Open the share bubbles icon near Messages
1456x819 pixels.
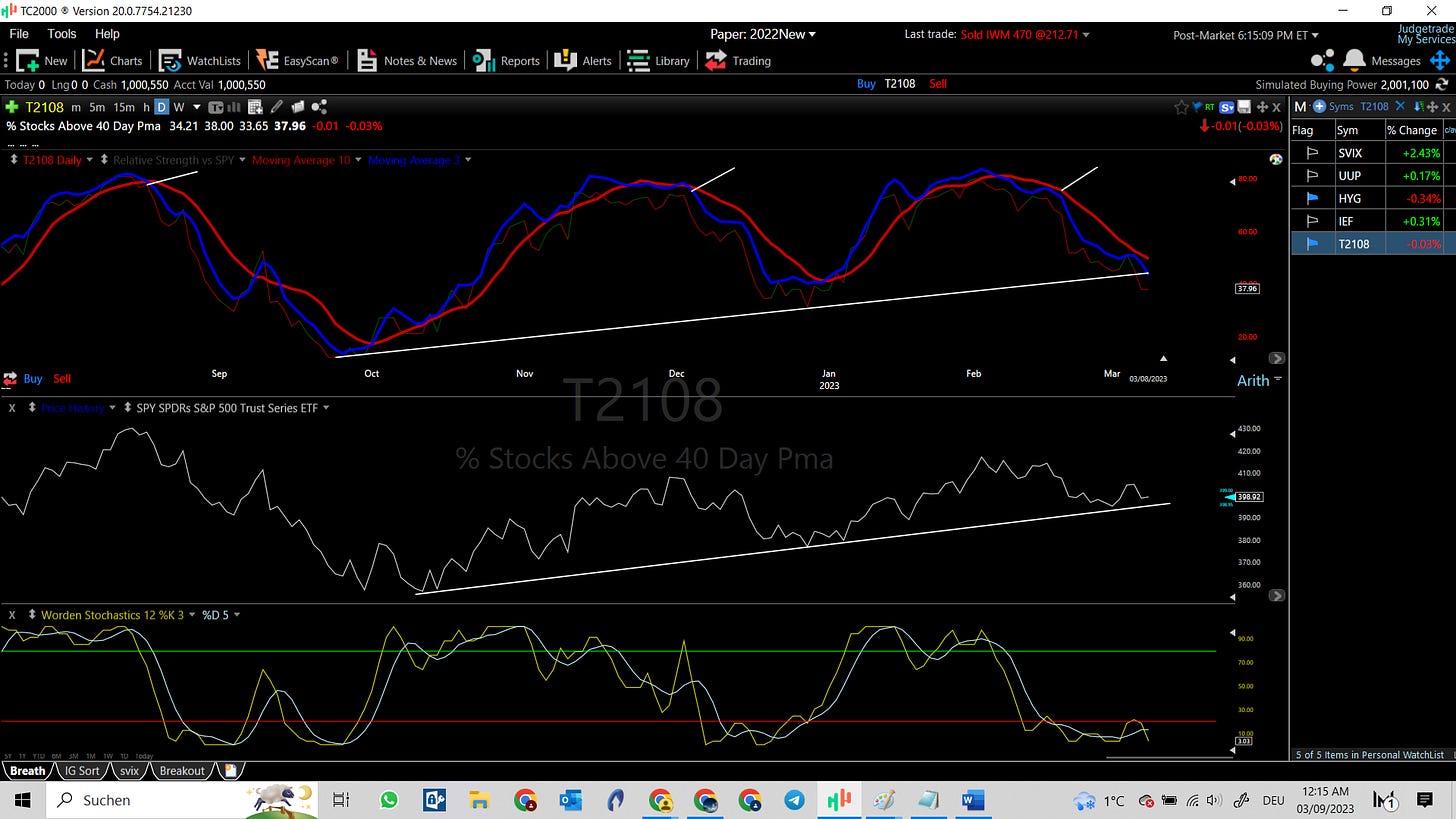pyautogui.click(x=1323, y=60)
